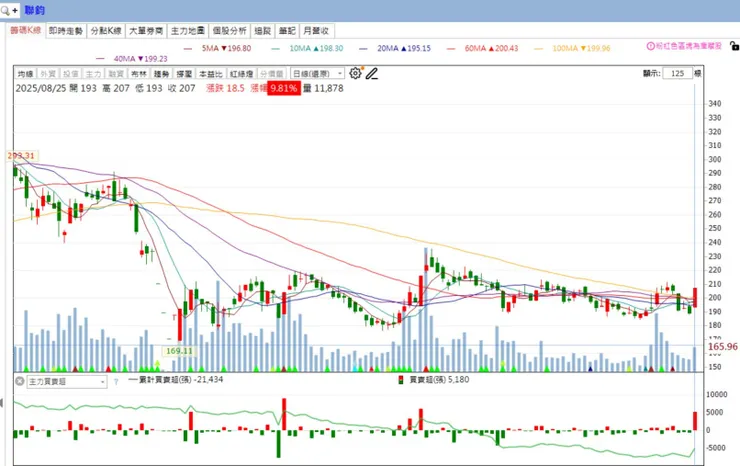Toggle the 融資 overlay button
This screenshot has width=740, height=466.
[116, 74]
